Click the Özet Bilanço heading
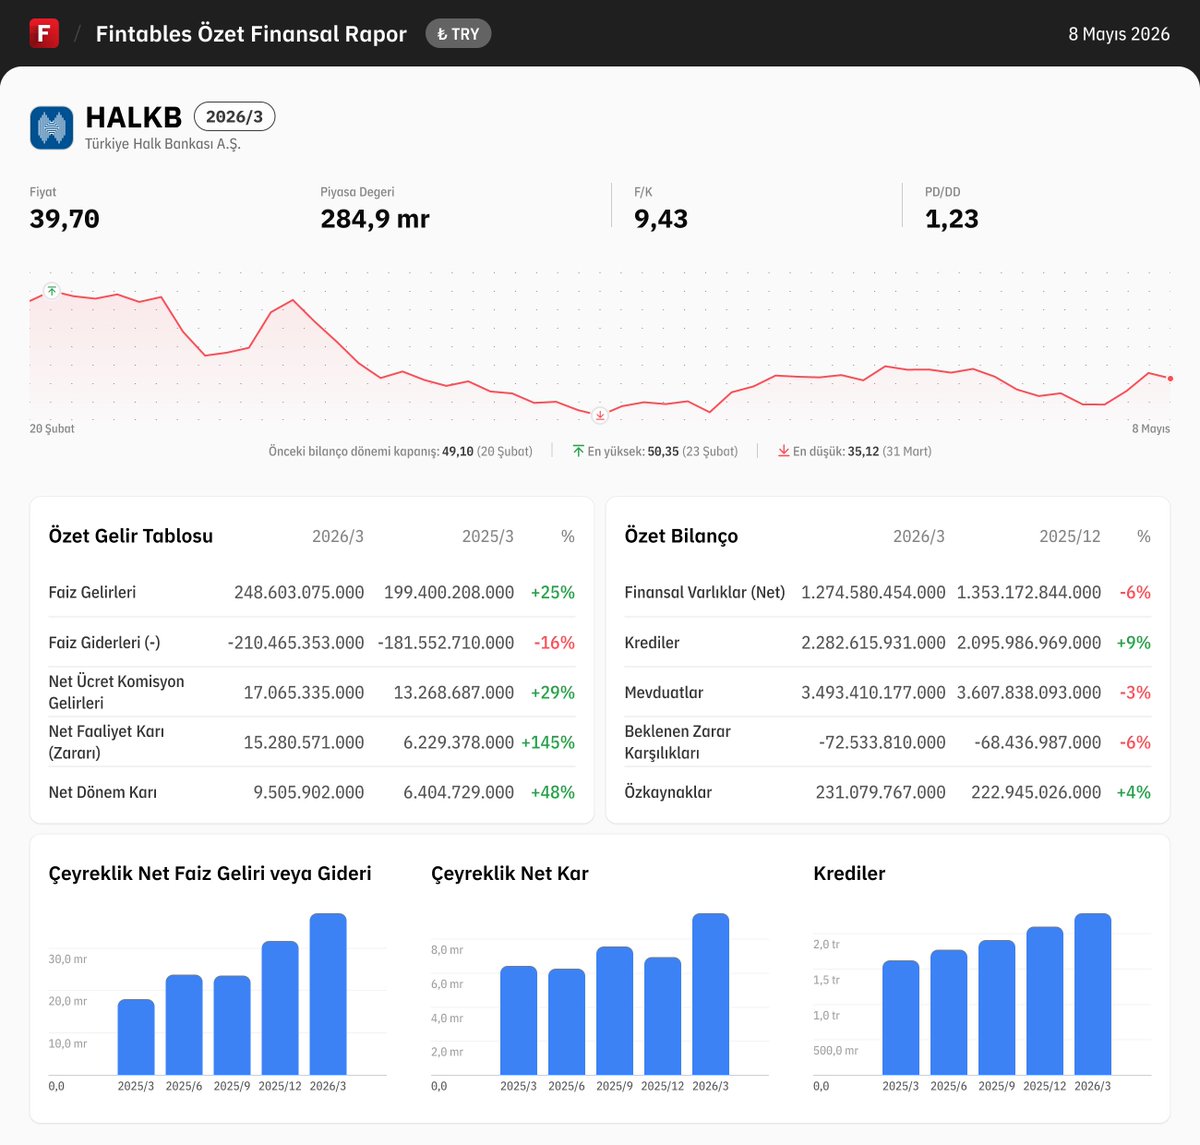Viewport: 1200px width, 1145px height. [x=681, y=536]
